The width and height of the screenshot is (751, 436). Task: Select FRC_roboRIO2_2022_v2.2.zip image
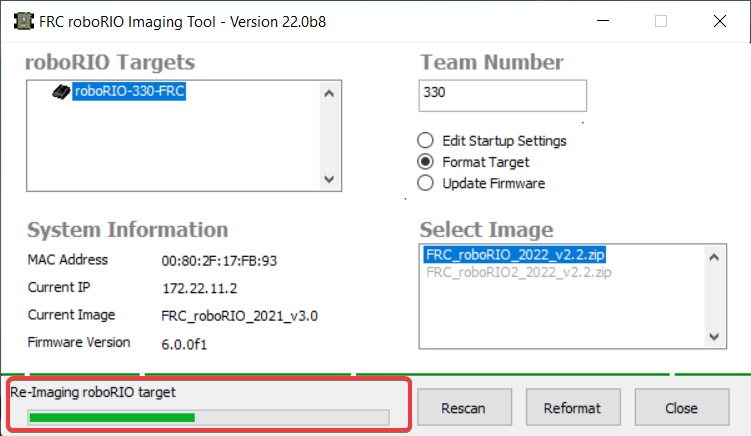[518, 273]
